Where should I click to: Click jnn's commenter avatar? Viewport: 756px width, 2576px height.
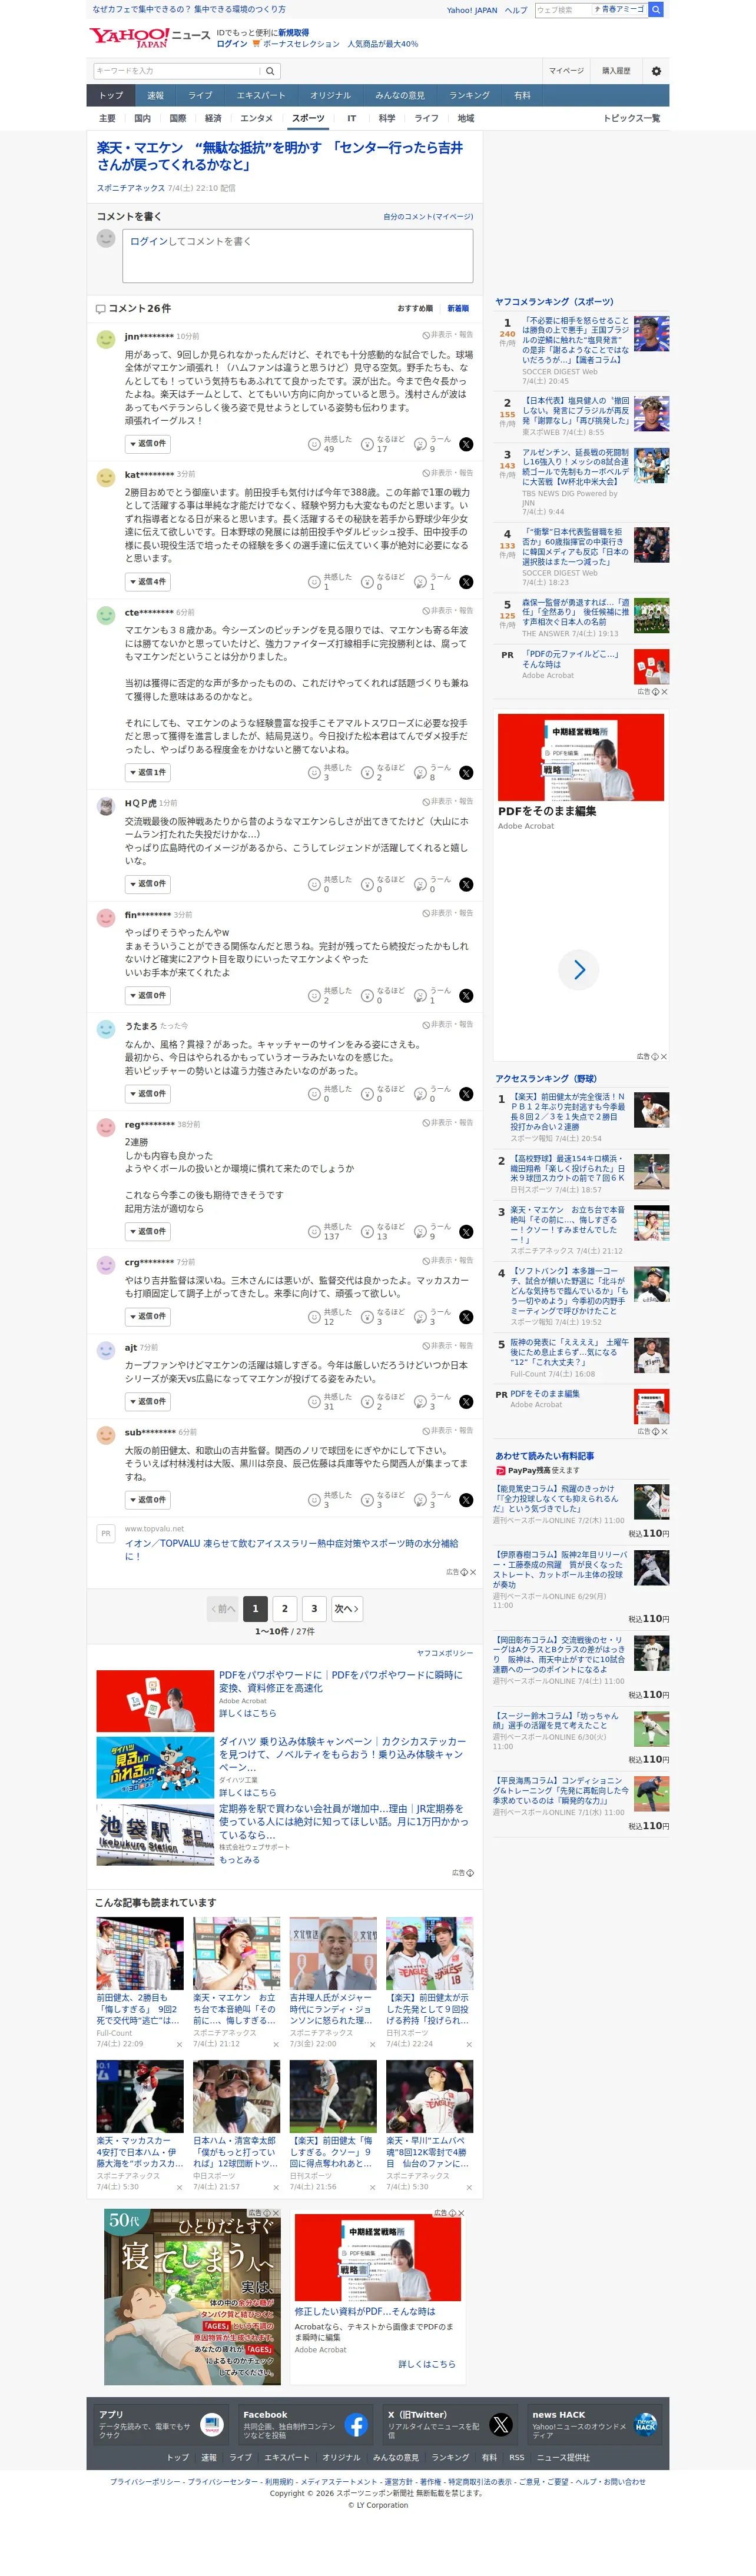105,339
